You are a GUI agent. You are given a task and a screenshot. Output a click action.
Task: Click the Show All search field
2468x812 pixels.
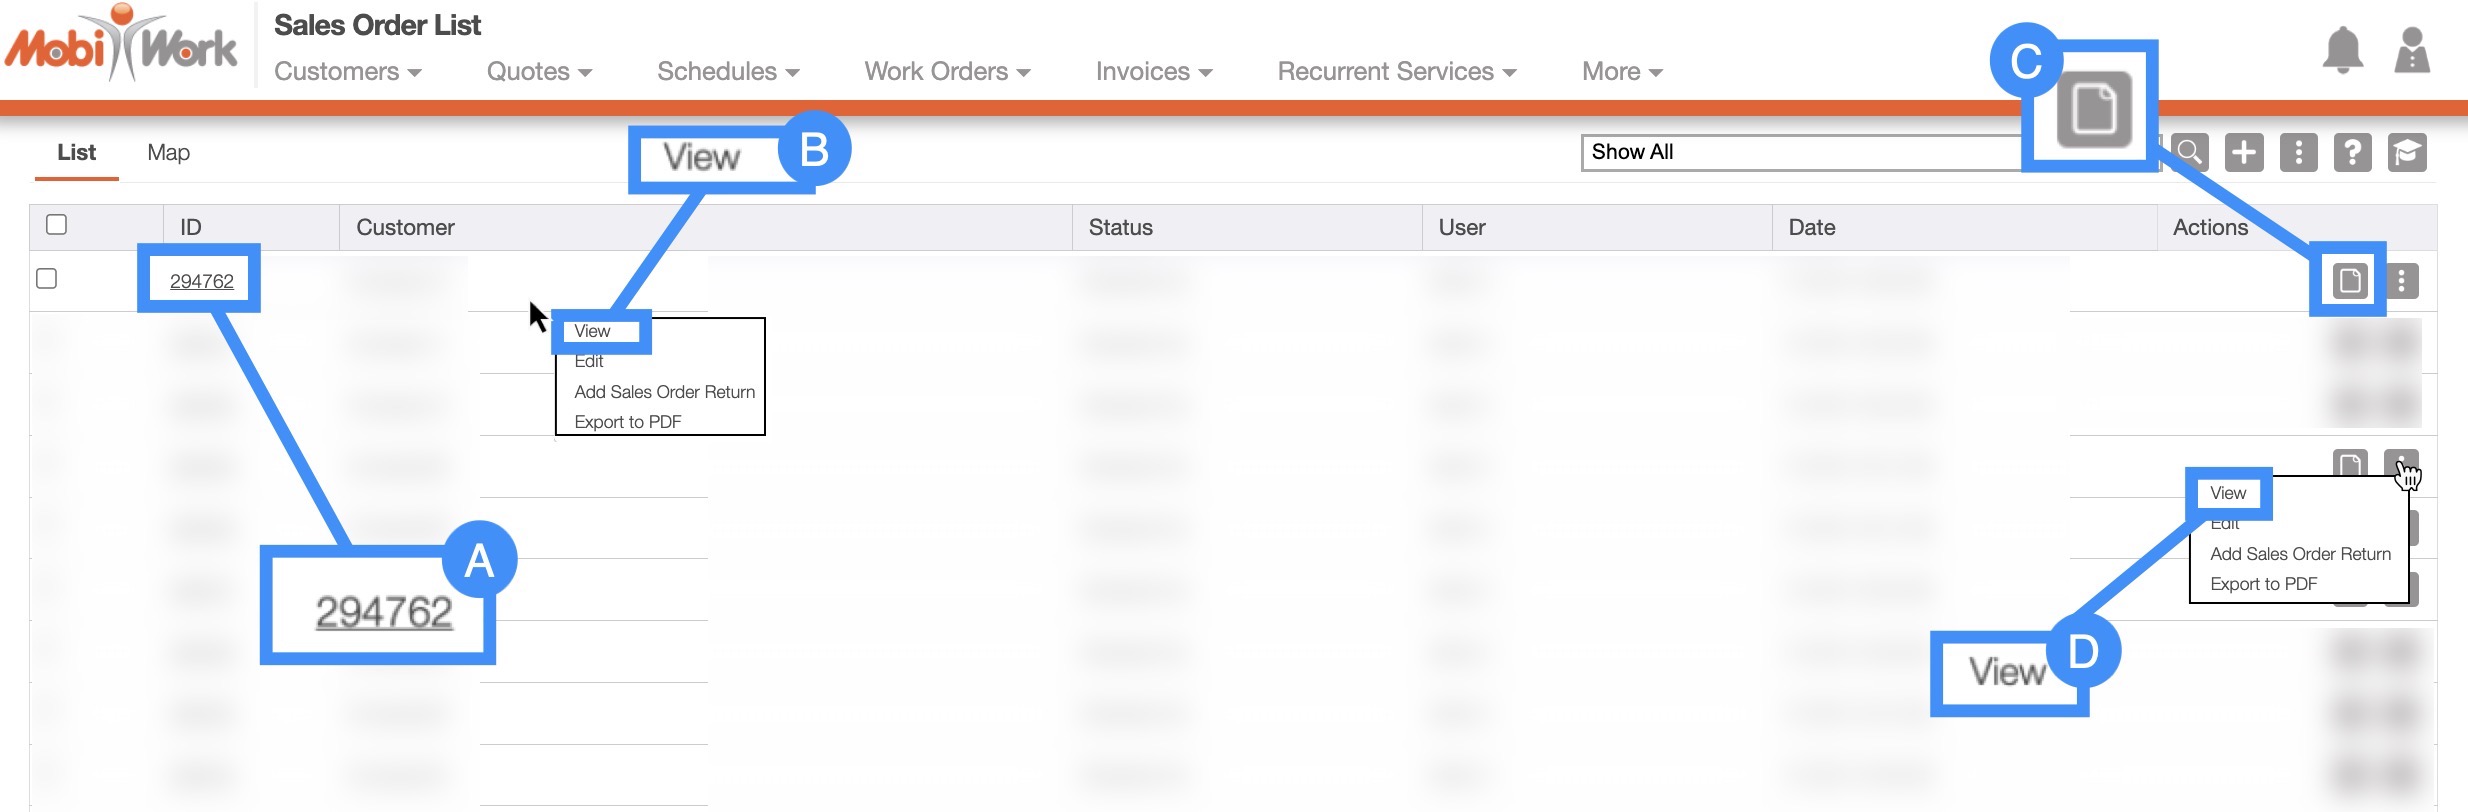point(1800,153)
